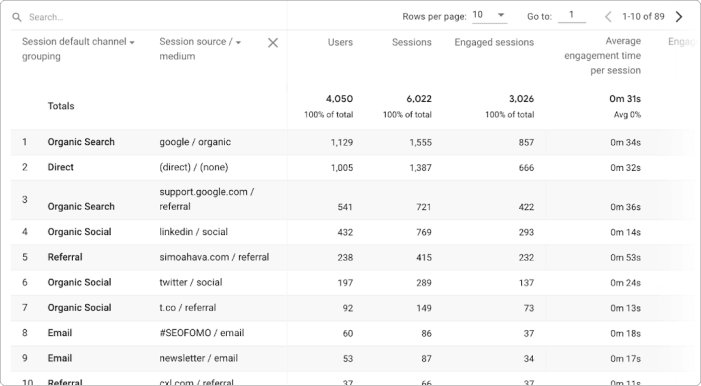Click (direct) / (none) source cell
Viewport: 701px width, 386px height.
pyautogui.click(x=194, y=167)
